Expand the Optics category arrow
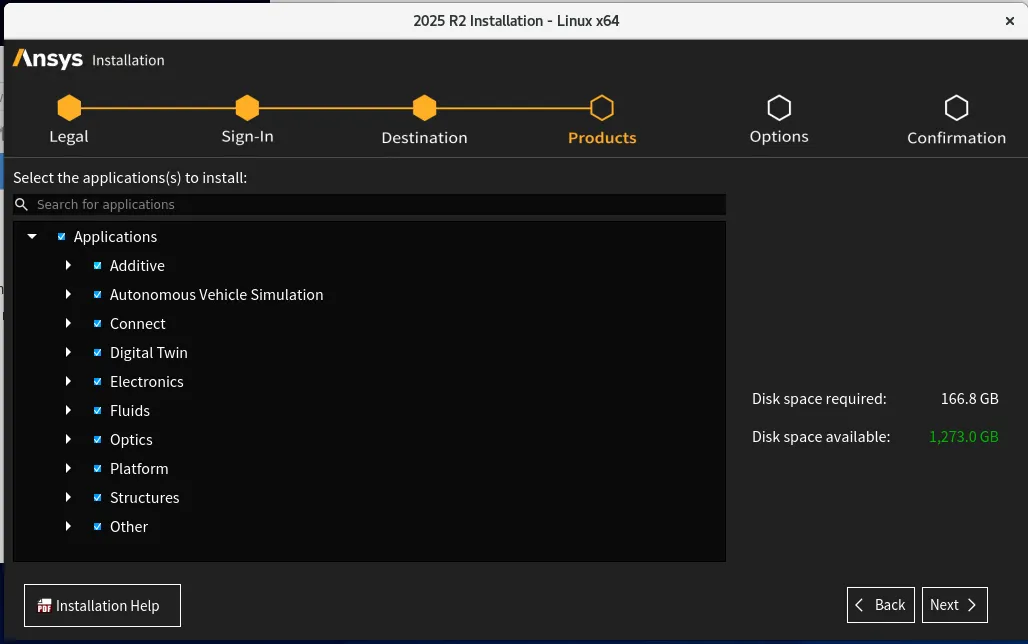This screenshot has width=1028, height=644. 68,439
